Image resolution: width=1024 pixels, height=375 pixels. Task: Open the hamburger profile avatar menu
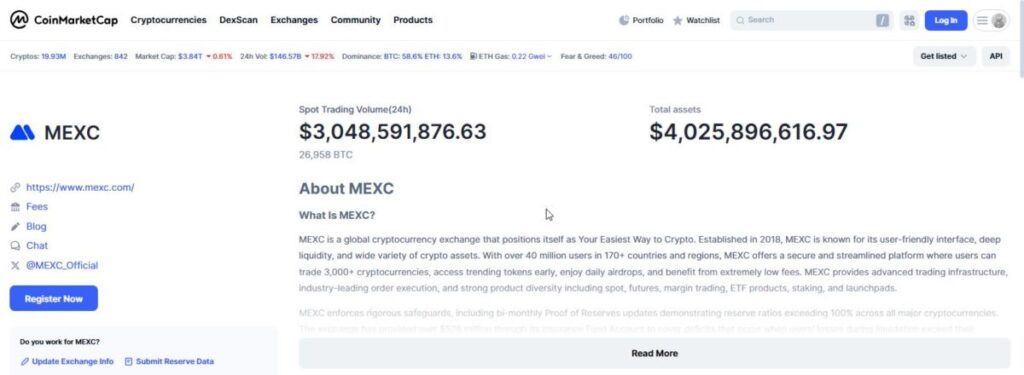pyautogui.click(x=991, y=20)
